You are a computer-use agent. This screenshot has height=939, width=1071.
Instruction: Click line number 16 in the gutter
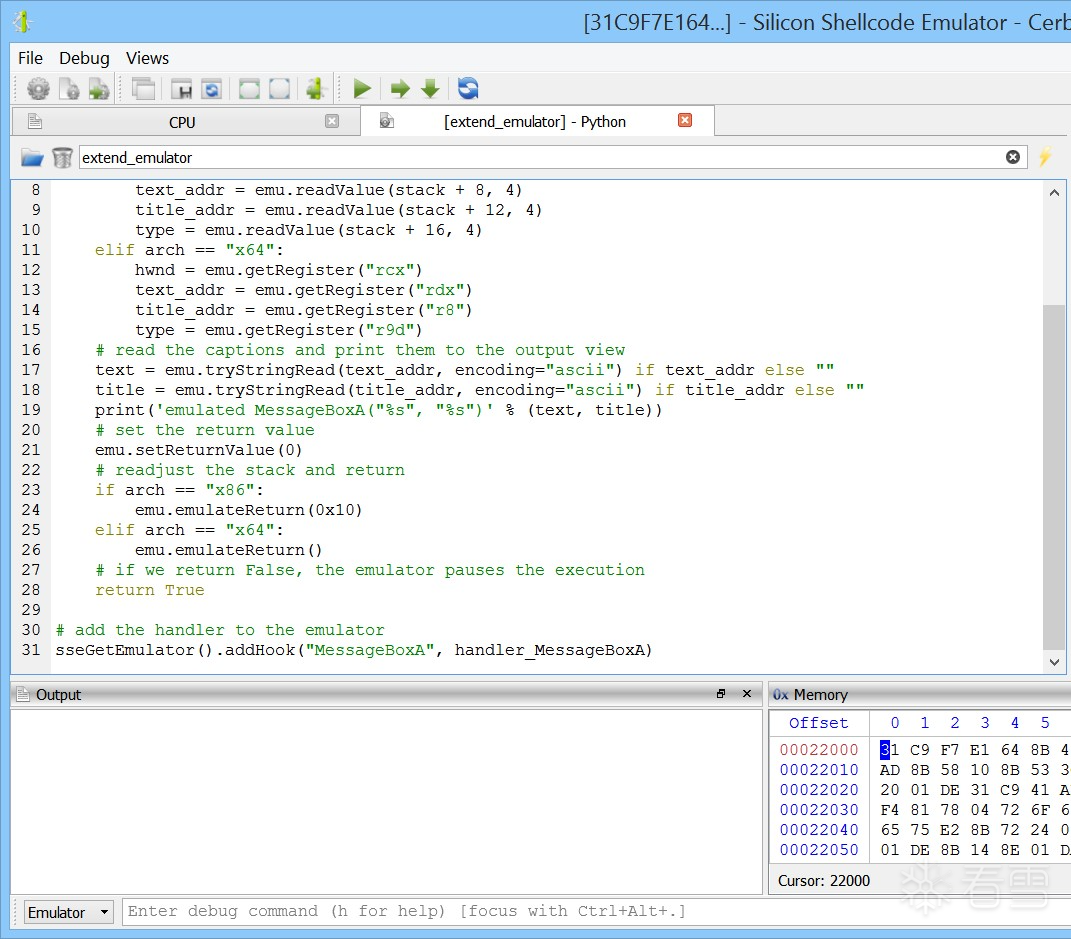point(31,350)
